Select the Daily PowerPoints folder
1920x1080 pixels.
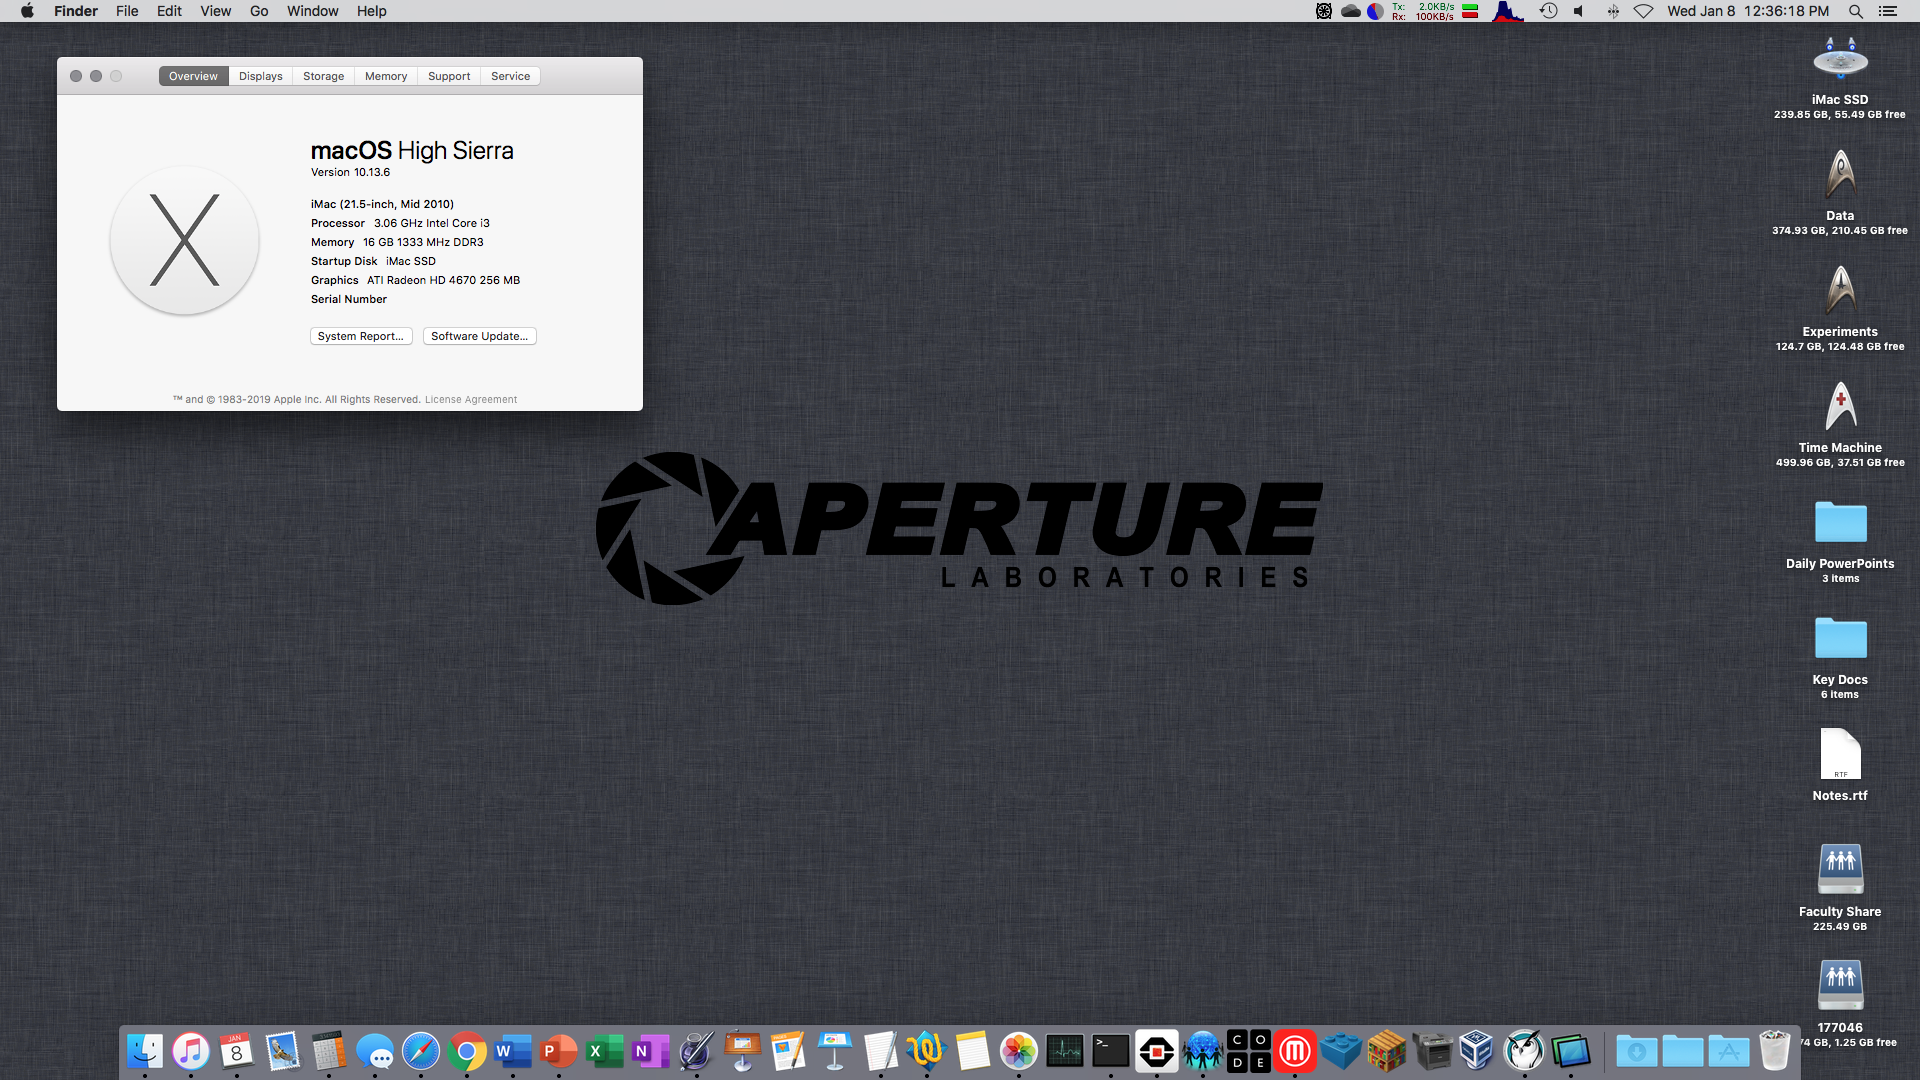pos(1840,522)
